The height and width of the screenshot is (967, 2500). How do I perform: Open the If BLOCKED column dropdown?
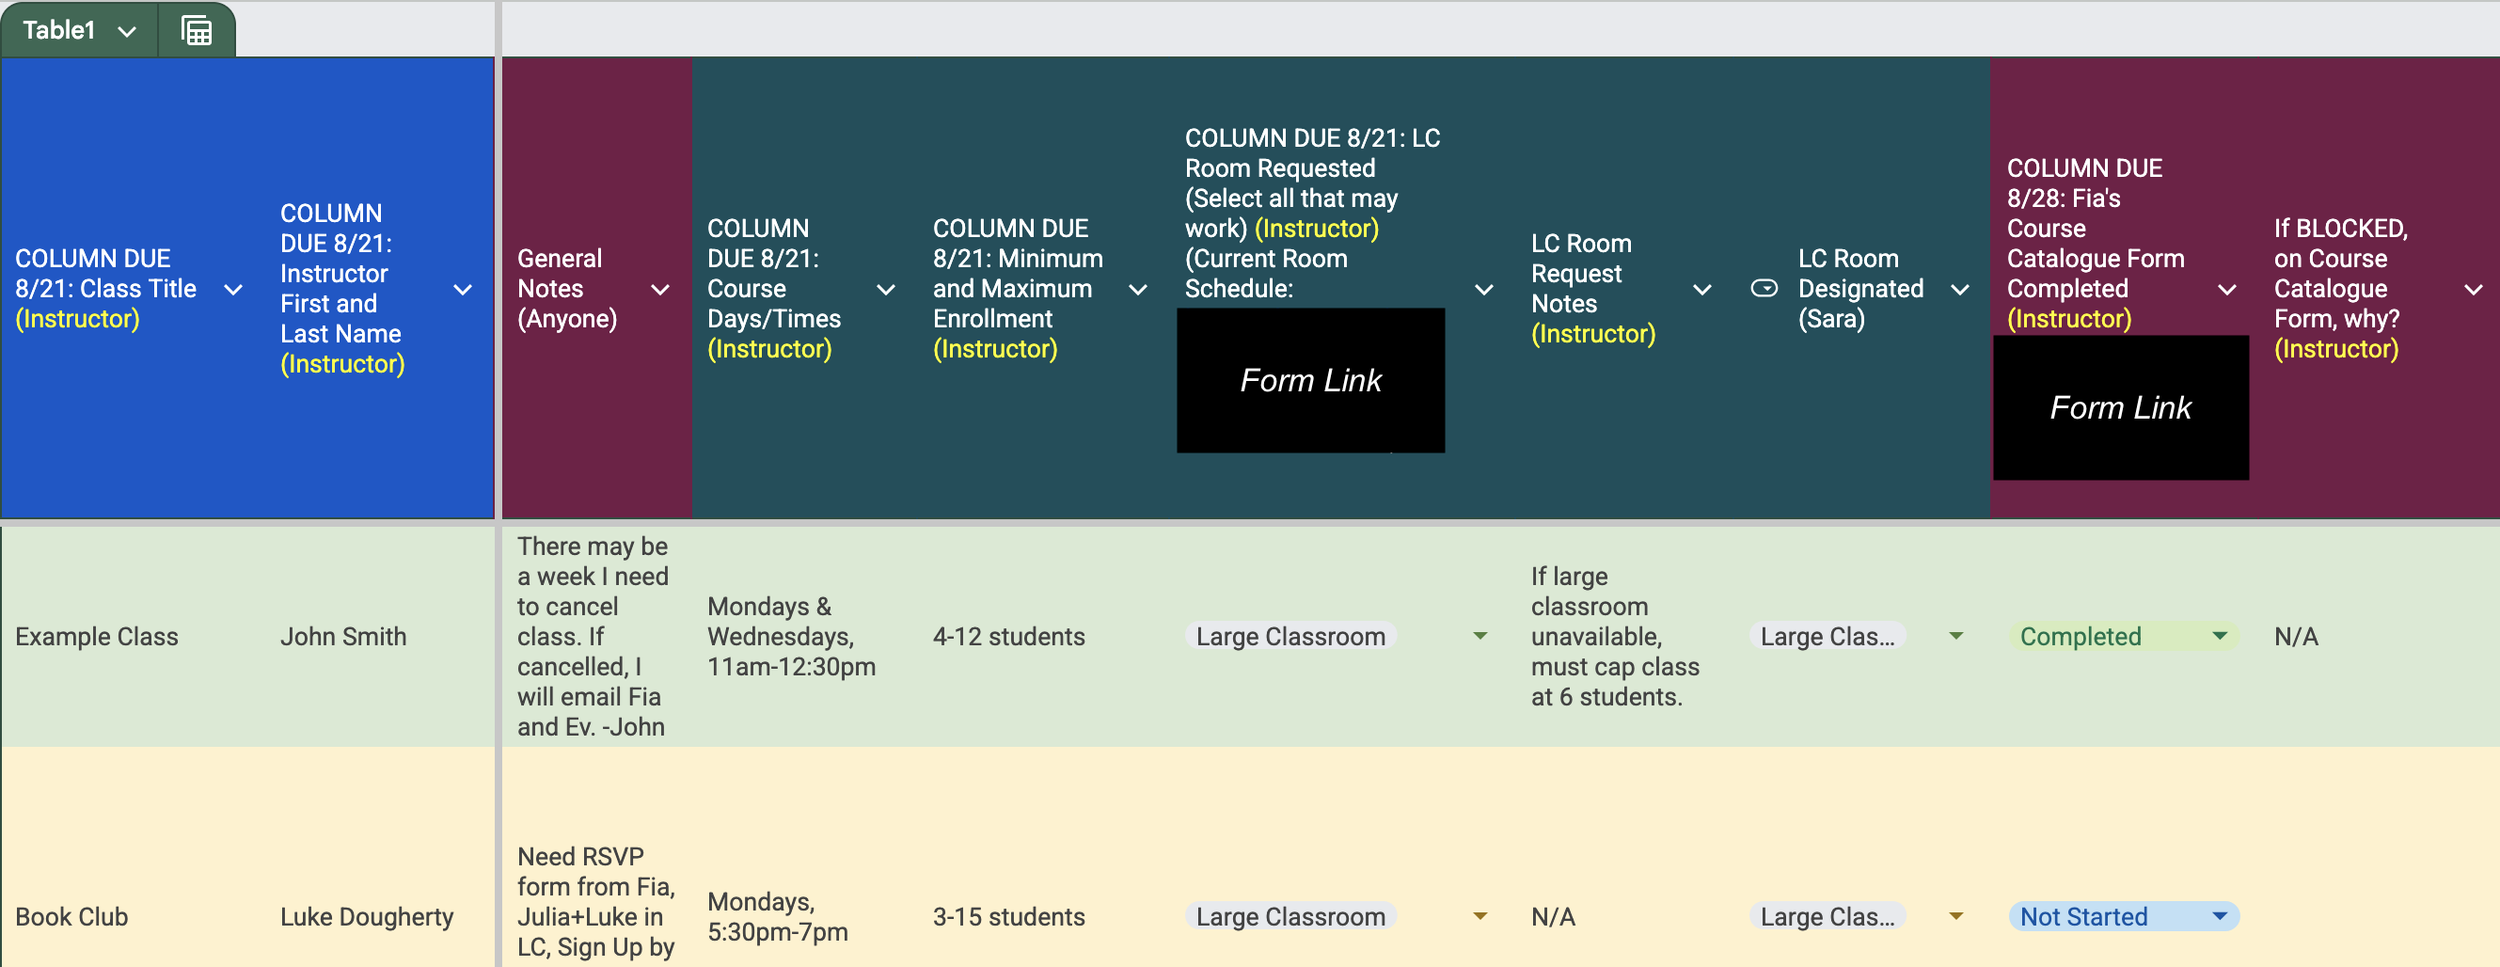tap(2473, 290)
